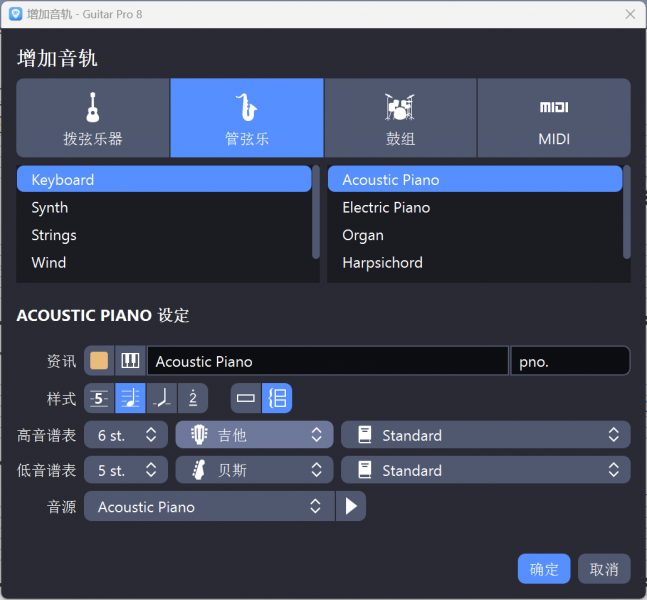Click the 确定 confirm button

tap(544, 569)
